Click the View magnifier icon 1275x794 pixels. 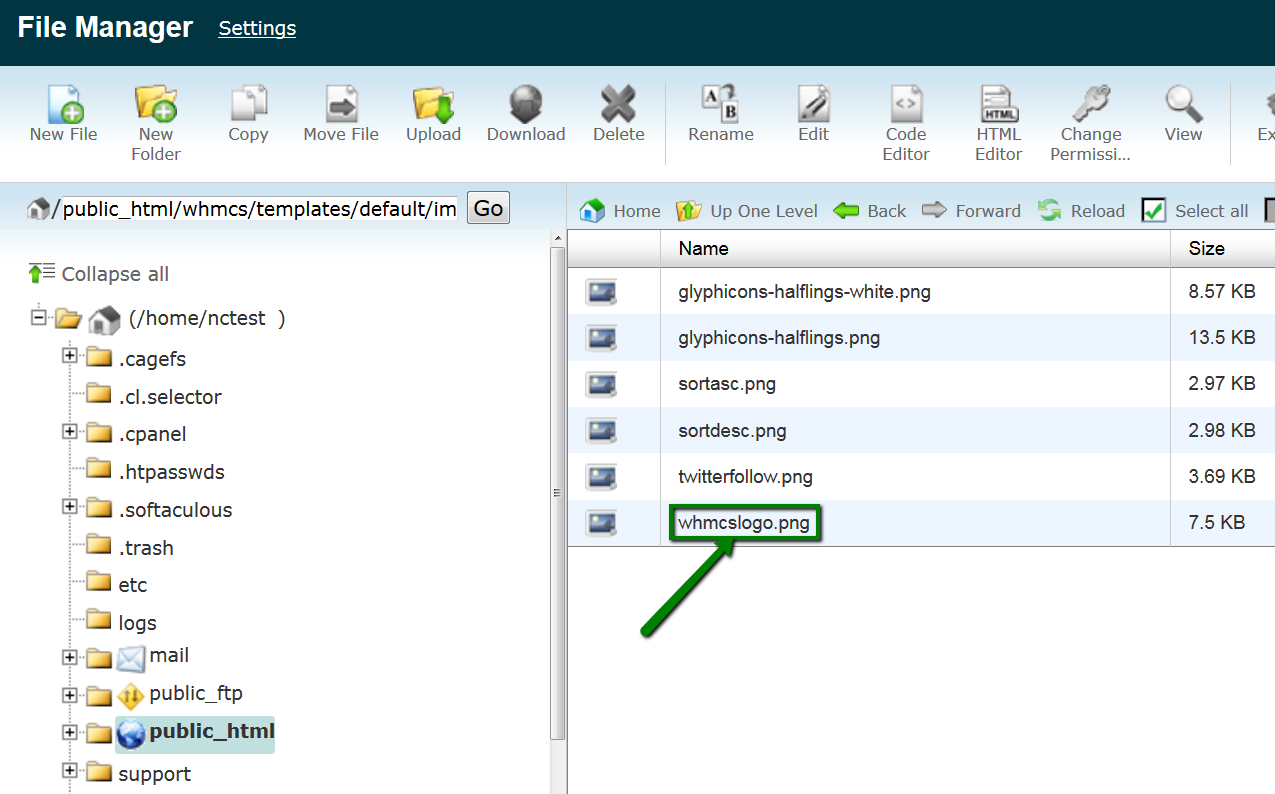(x=1183, y=104)
